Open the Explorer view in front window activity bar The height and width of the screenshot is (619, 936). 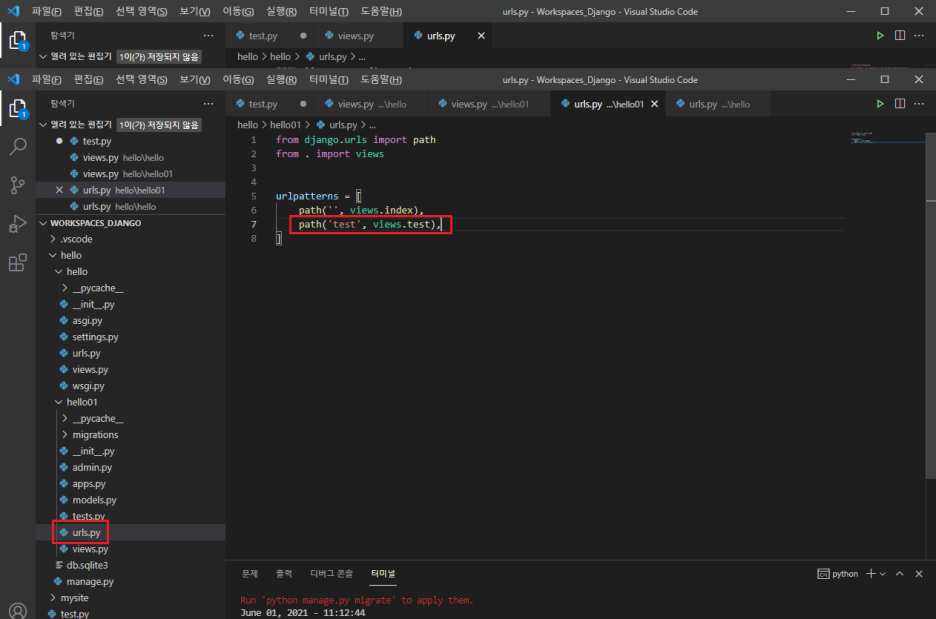pyautogui.click(x=18, y=109)
